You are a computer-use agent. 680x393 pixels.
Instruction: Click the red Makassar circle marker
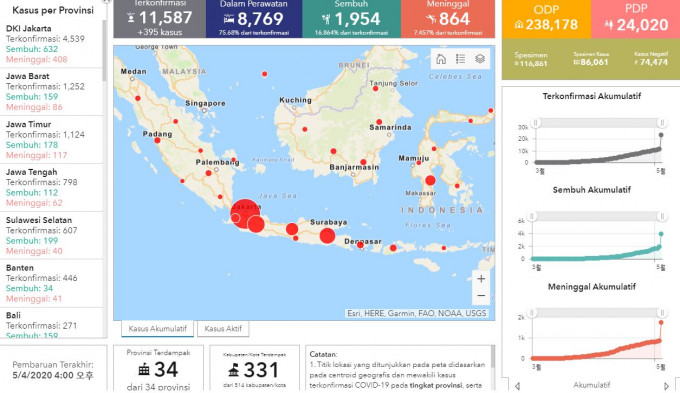coord(430,180)
